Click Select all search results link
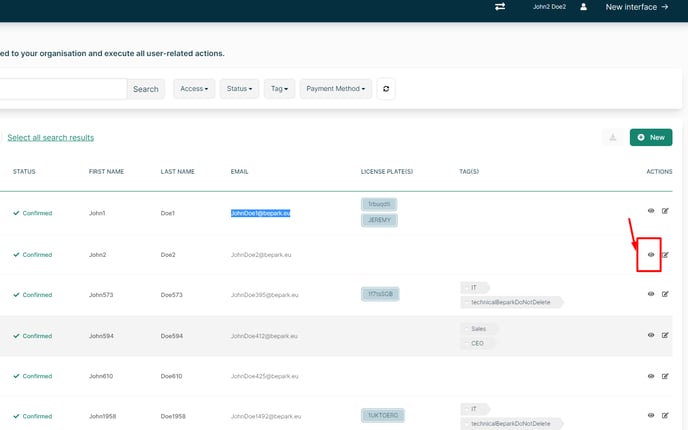 (50, 137)
